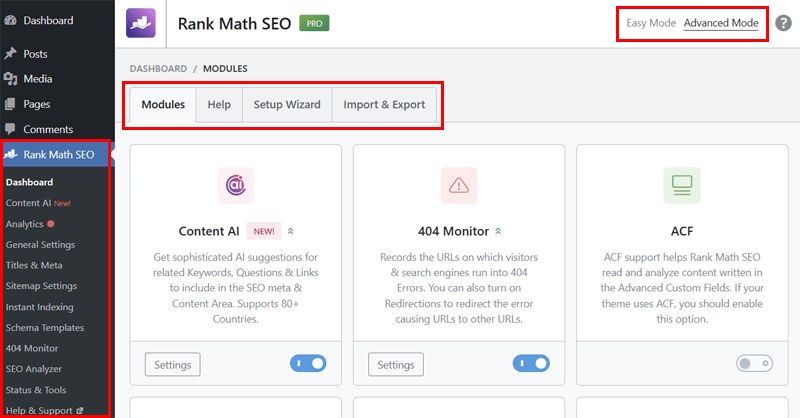Click the 404 Monitor PRO double-chevron icon

[x=498, y=231]
